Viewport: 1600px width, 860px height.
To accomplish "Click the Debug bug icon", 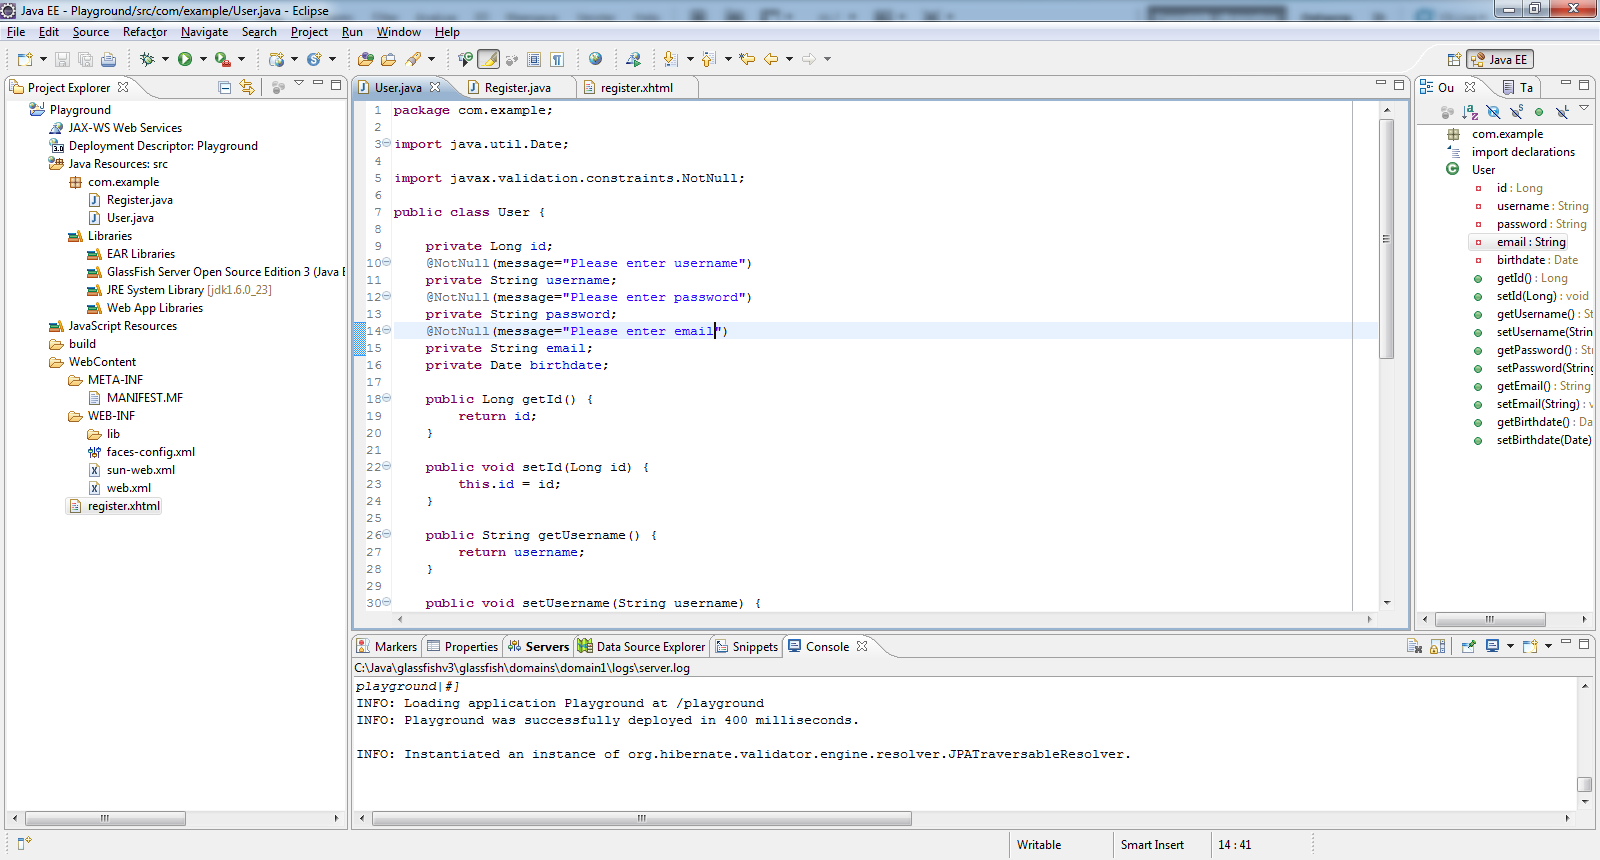I will point(147,59).
